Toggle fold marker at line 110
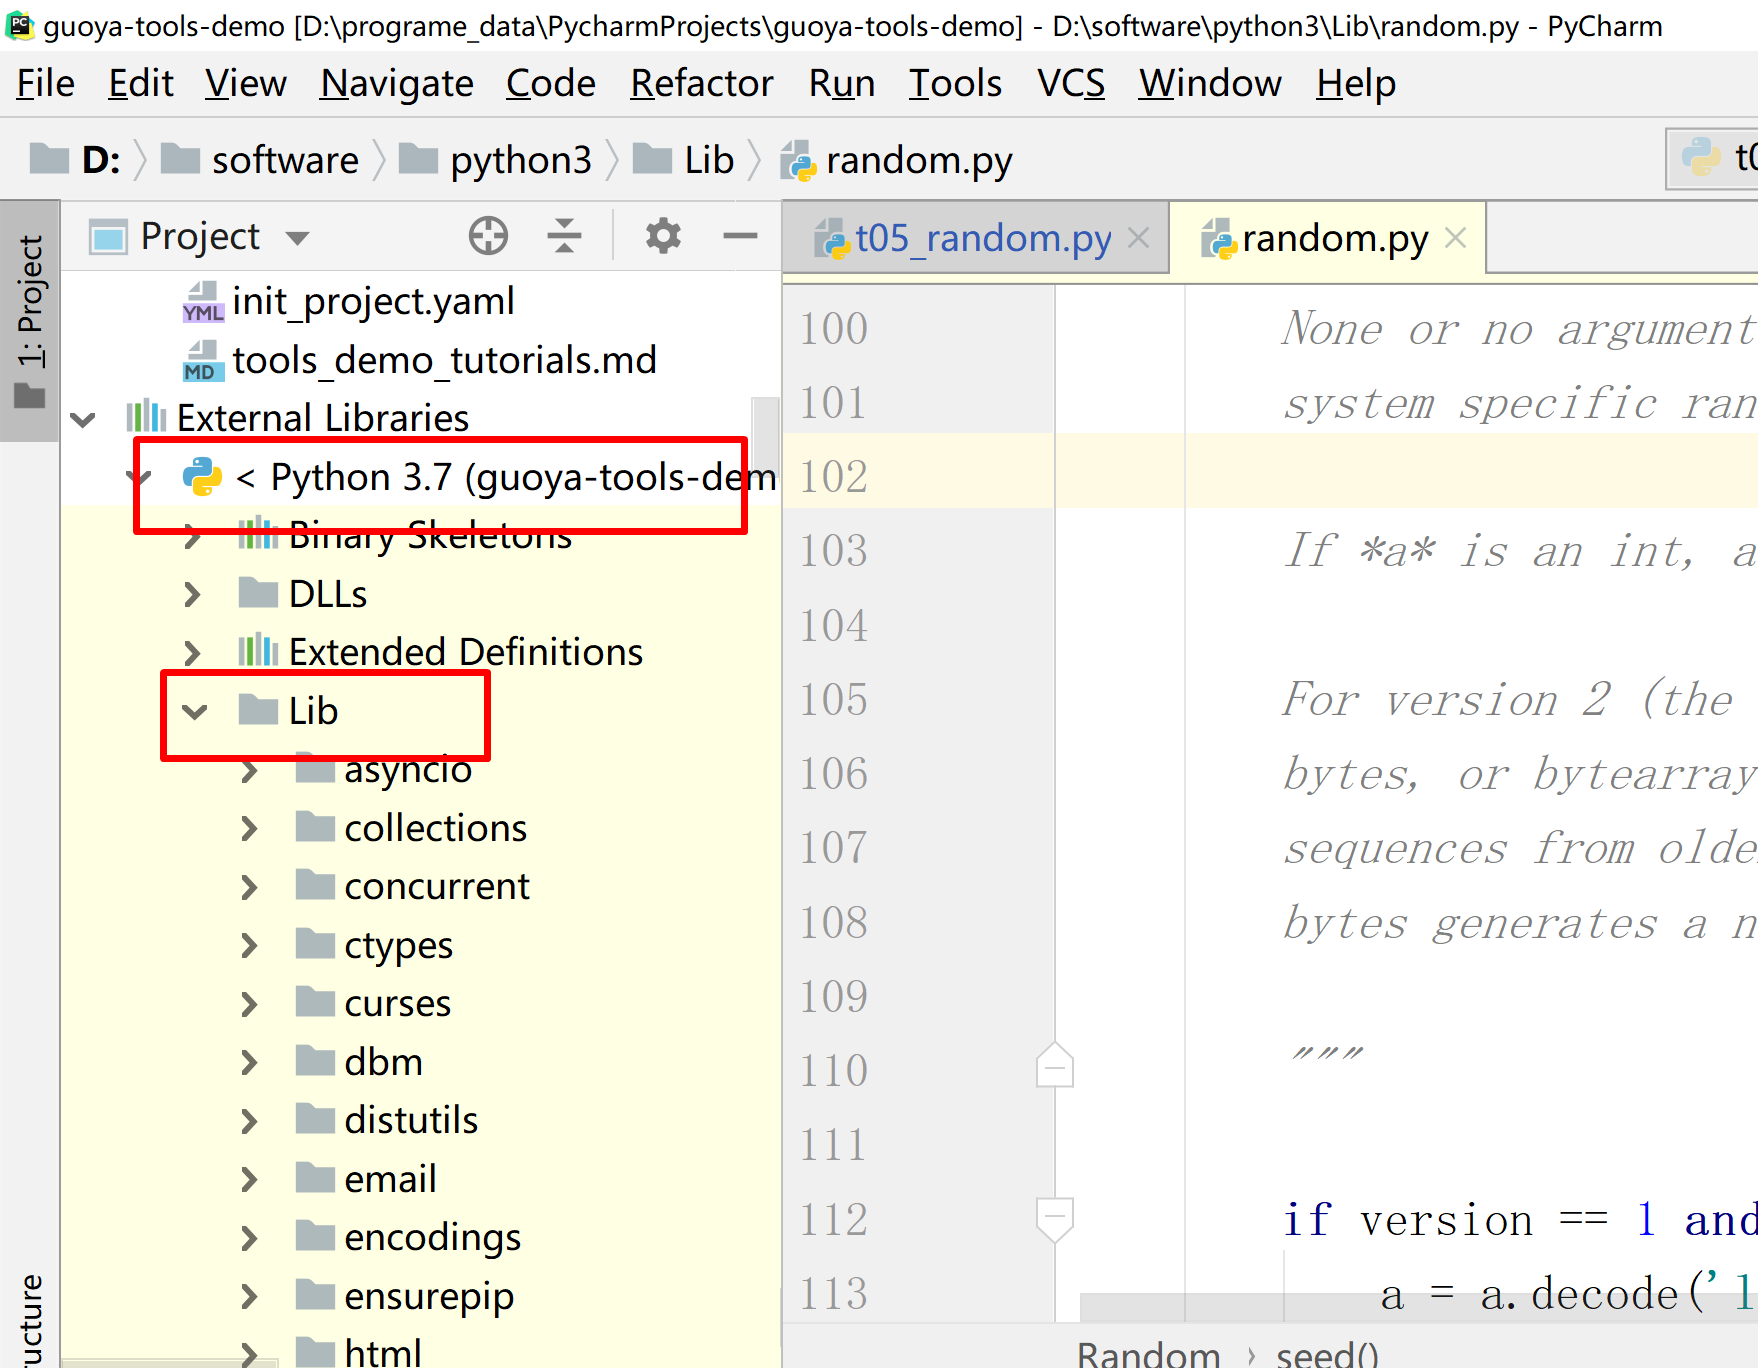This screenshot has height=1368, width=1758. tap(1055, 1068)
